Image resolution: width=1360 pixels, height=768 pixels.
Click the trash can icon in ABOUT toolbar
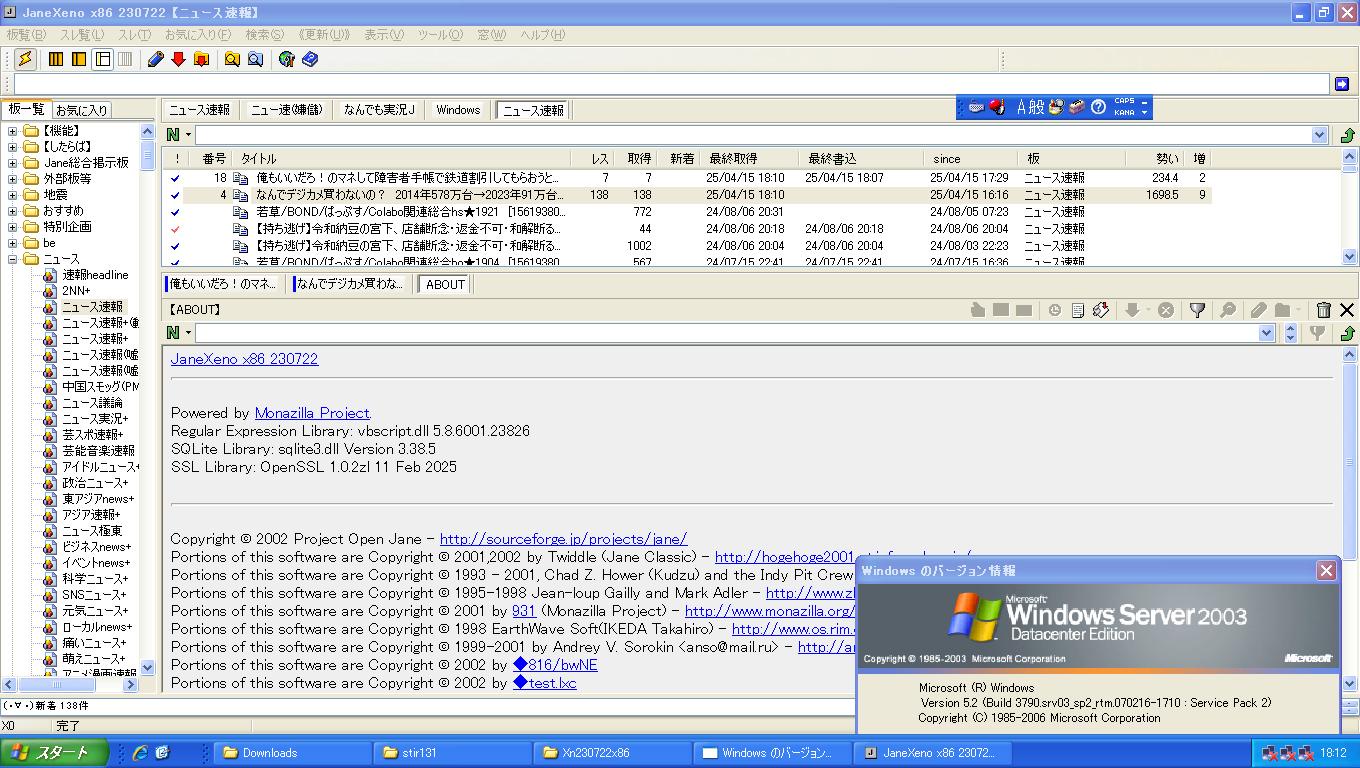click(1323, 310)
